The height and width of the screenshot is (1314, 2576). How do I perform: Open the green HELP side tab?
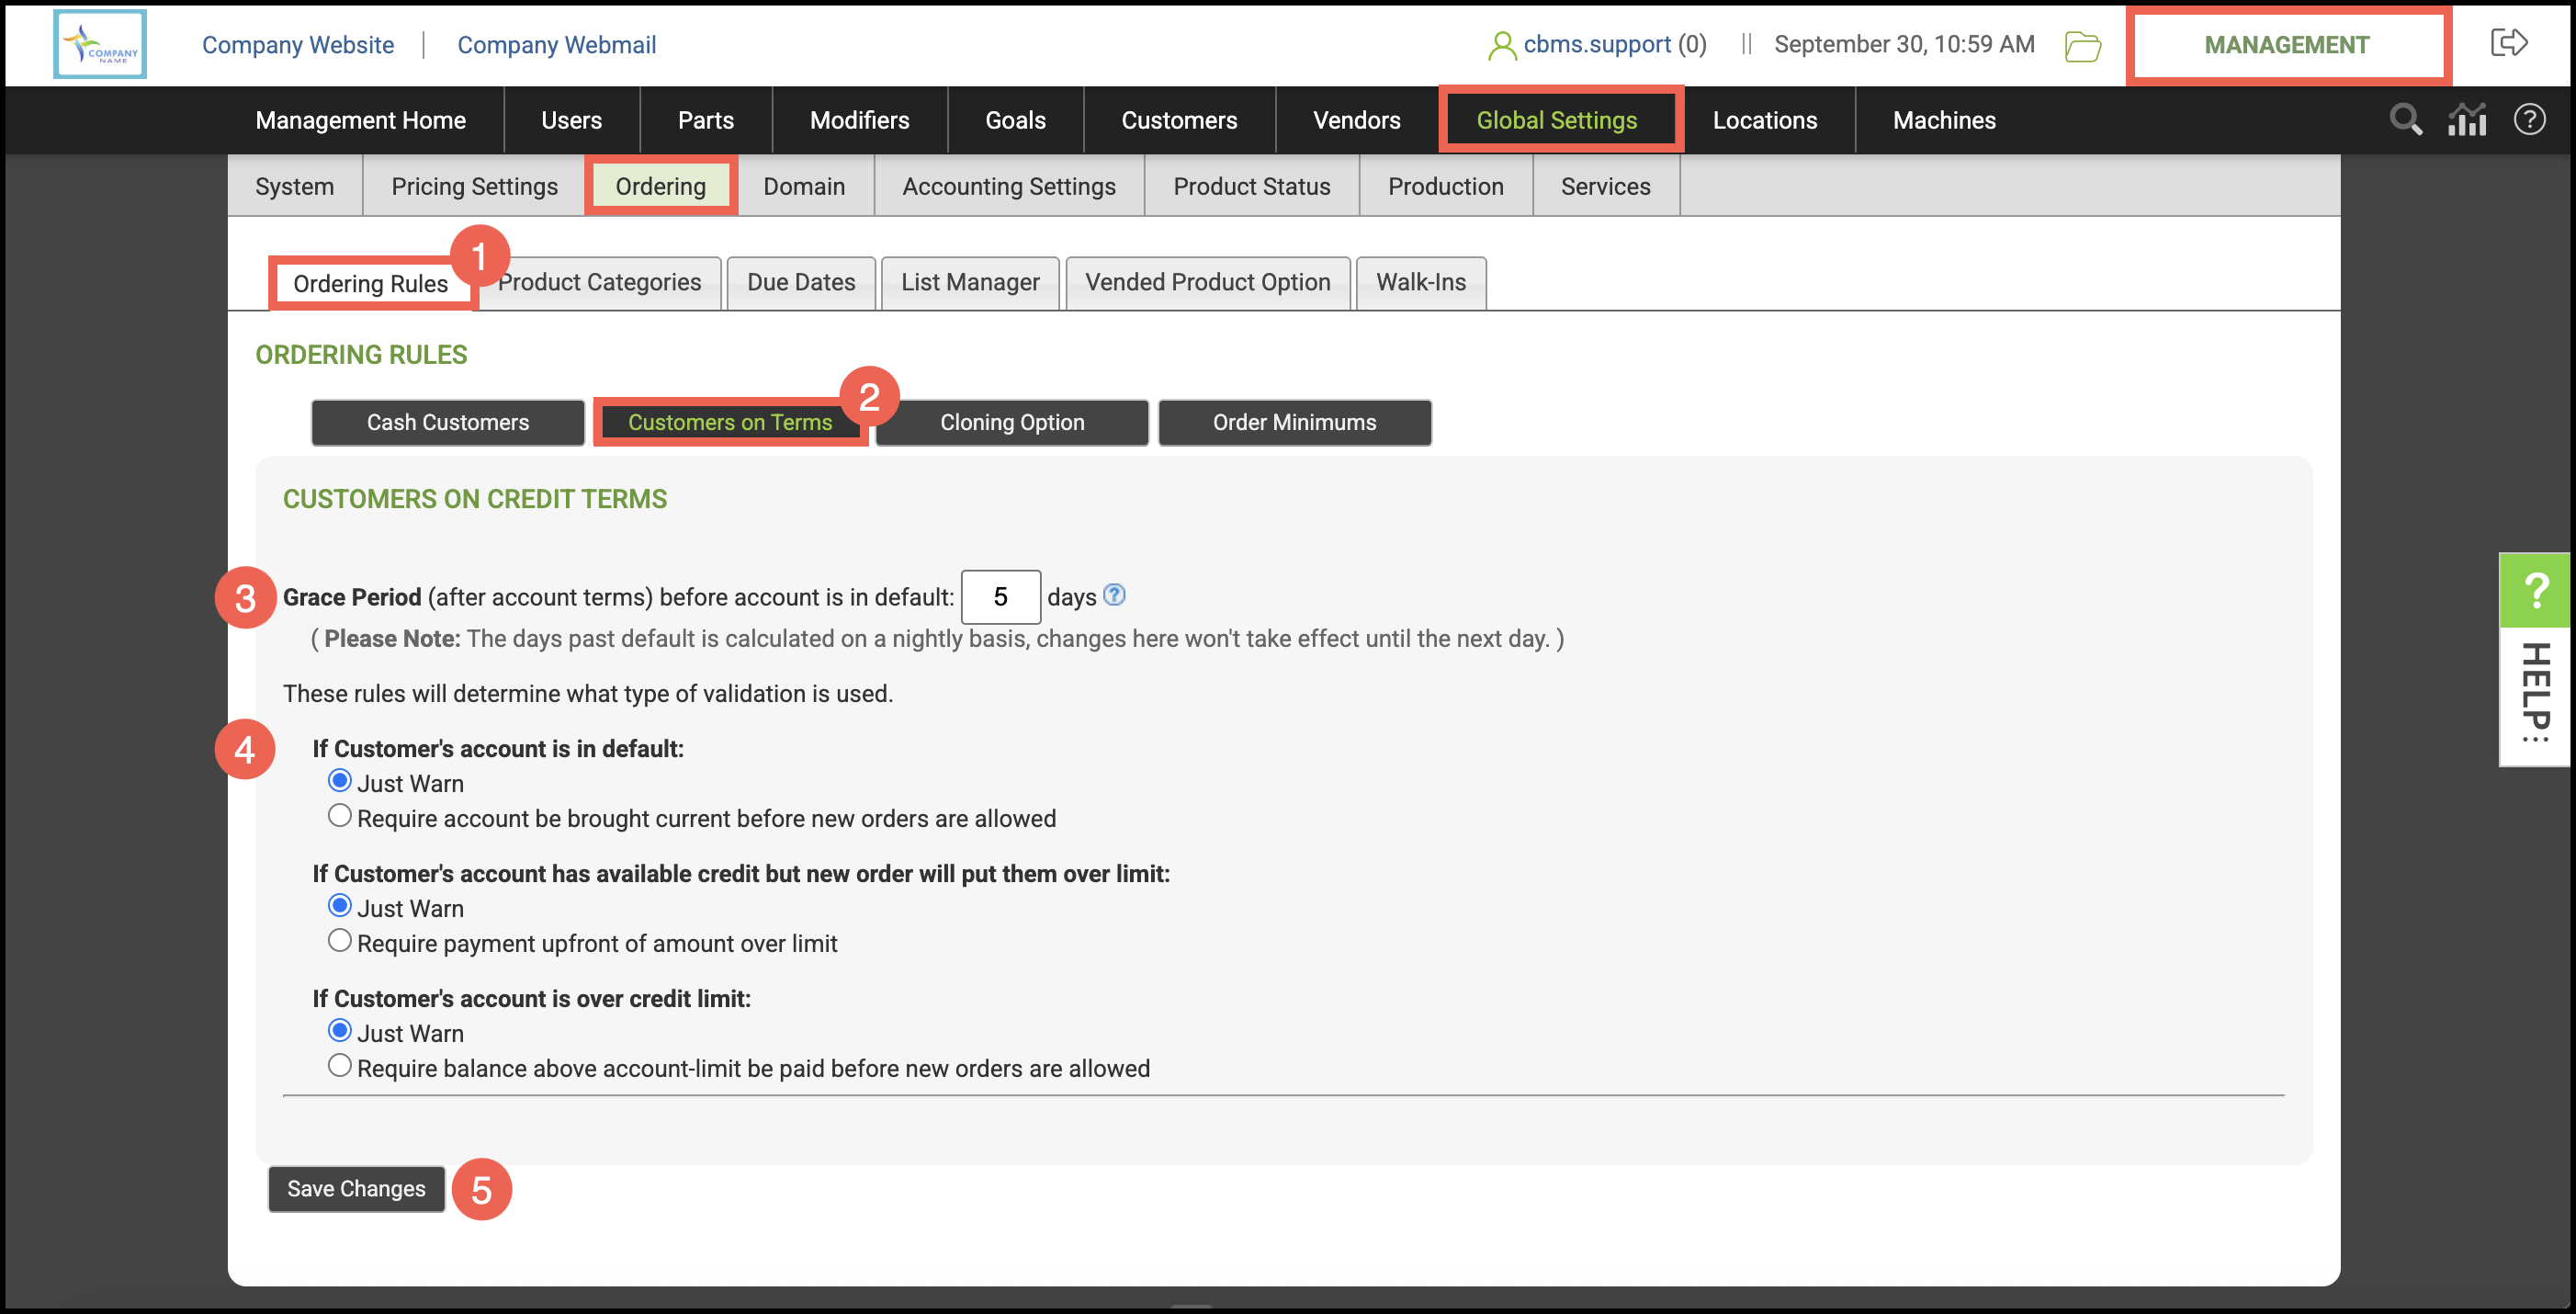pos(2535,590)
